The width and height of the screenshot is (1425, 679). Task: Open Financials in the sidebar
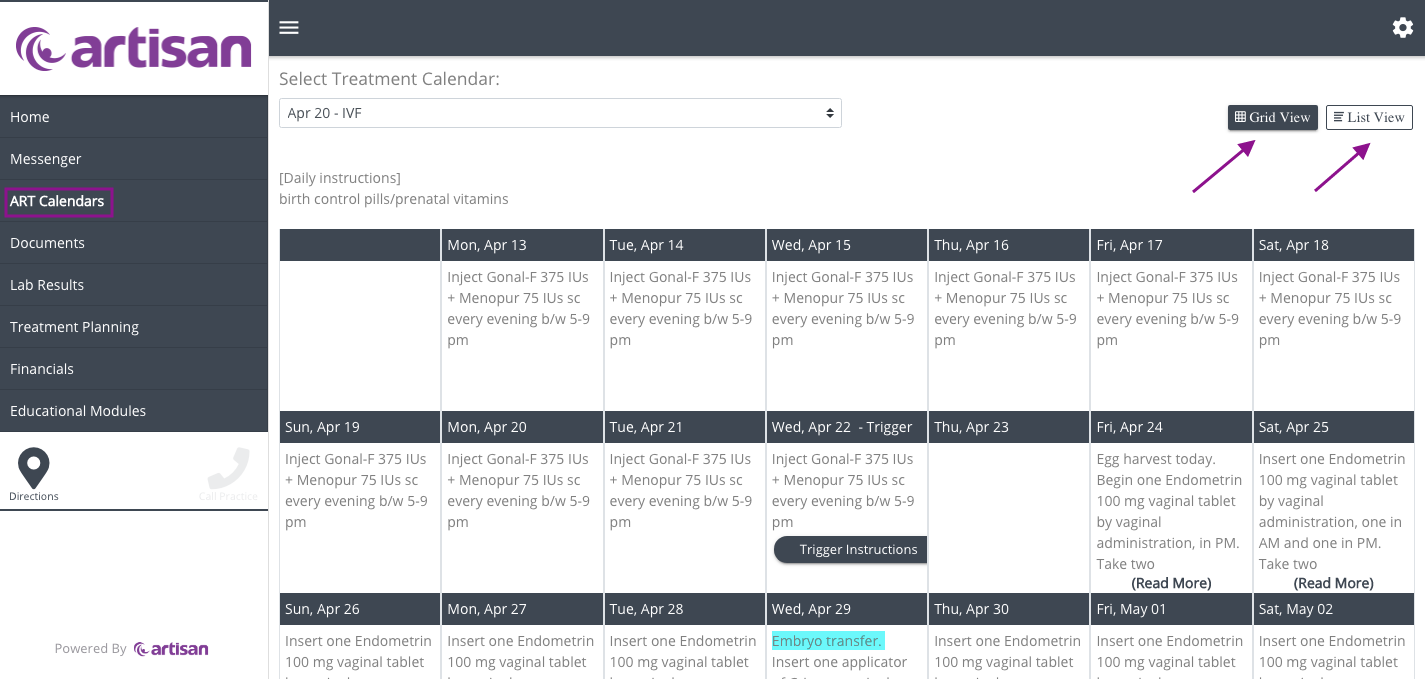tap(42, 369)
